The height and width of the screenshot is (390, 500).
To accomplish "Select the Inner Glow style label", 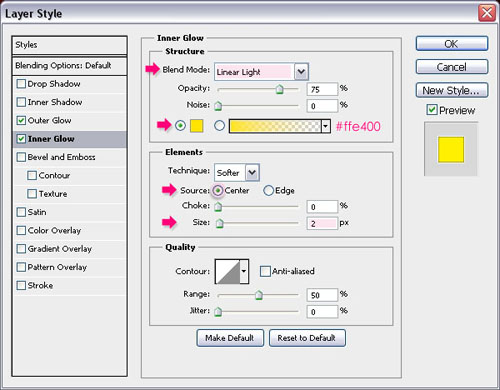I will (x=51, y=139).
